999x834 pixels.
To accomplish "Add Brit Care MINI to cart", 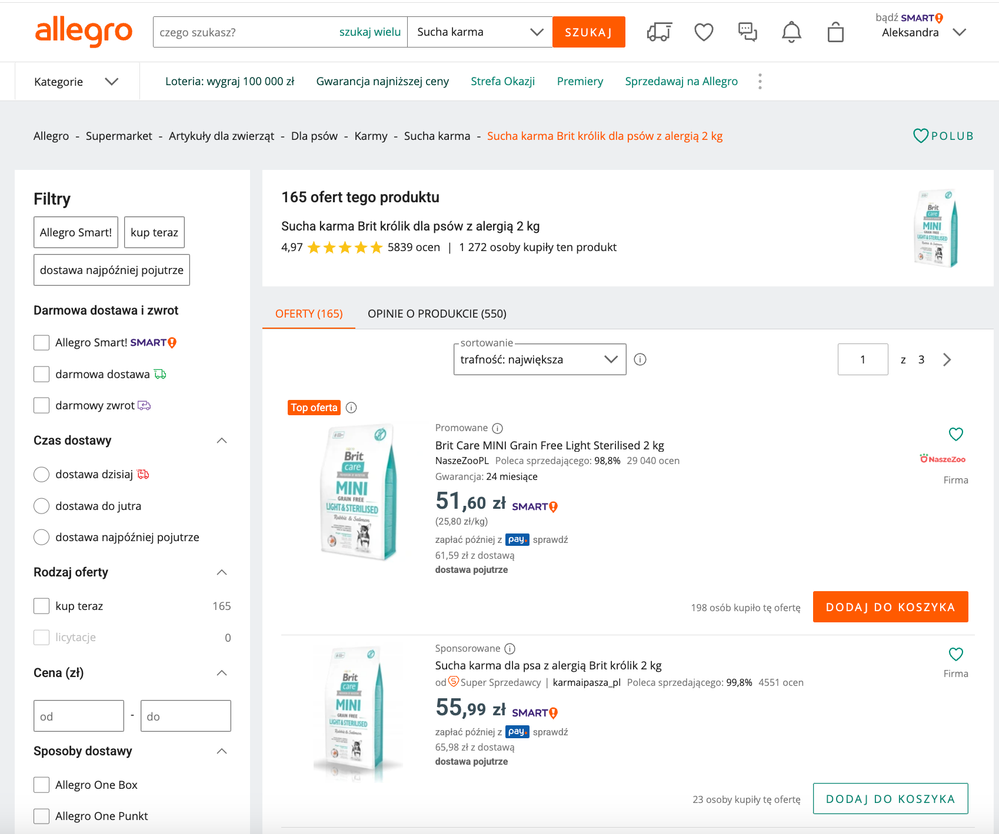I will tap(890, 607).
